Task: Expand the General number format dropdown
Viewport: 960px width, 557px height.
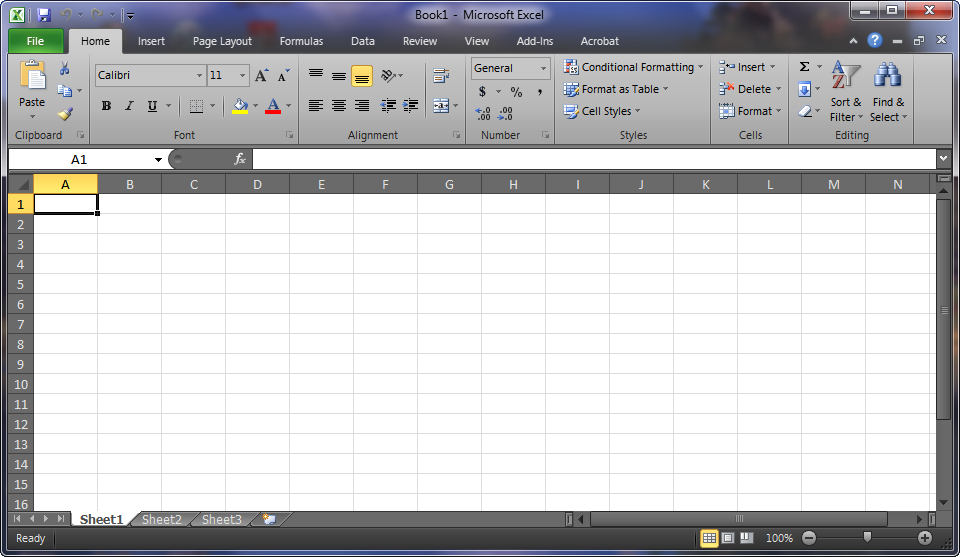Action: 542,68
